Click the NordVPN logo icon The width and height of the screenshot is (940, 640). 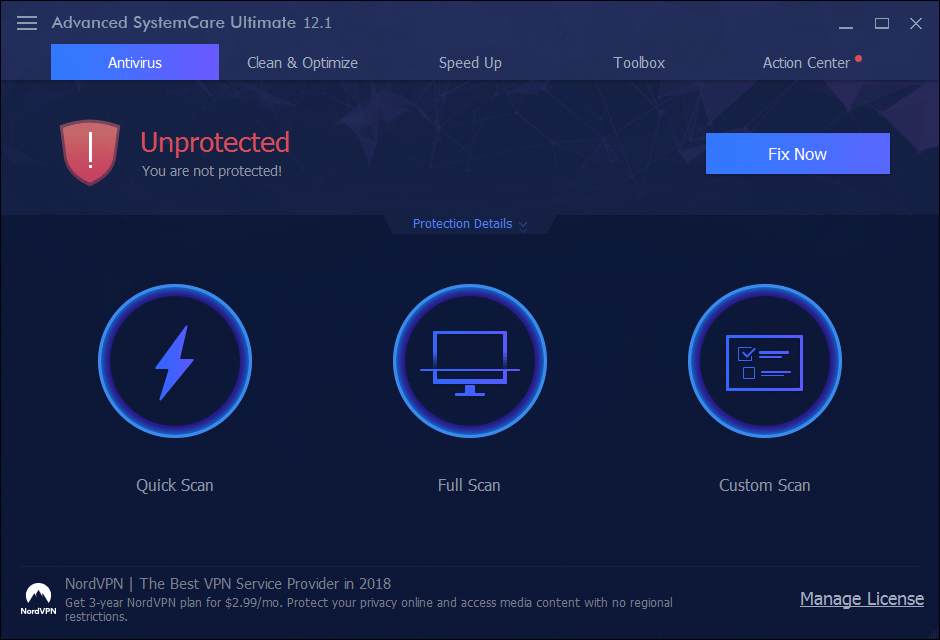pos(39,598)
